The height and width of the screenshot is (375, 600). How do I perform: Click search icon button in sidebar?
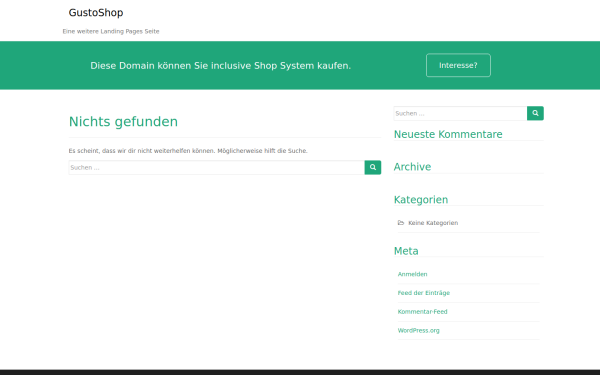point(535,113)
